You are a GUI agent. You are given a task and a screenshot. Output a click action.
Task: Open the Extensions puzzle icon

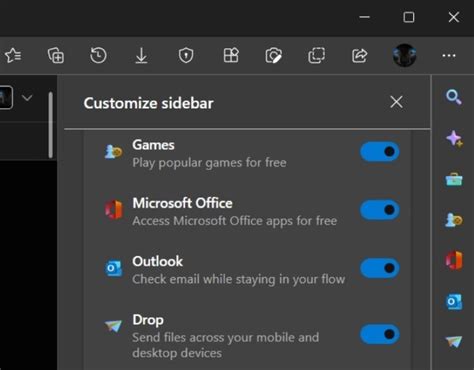(x=231, y=55)
